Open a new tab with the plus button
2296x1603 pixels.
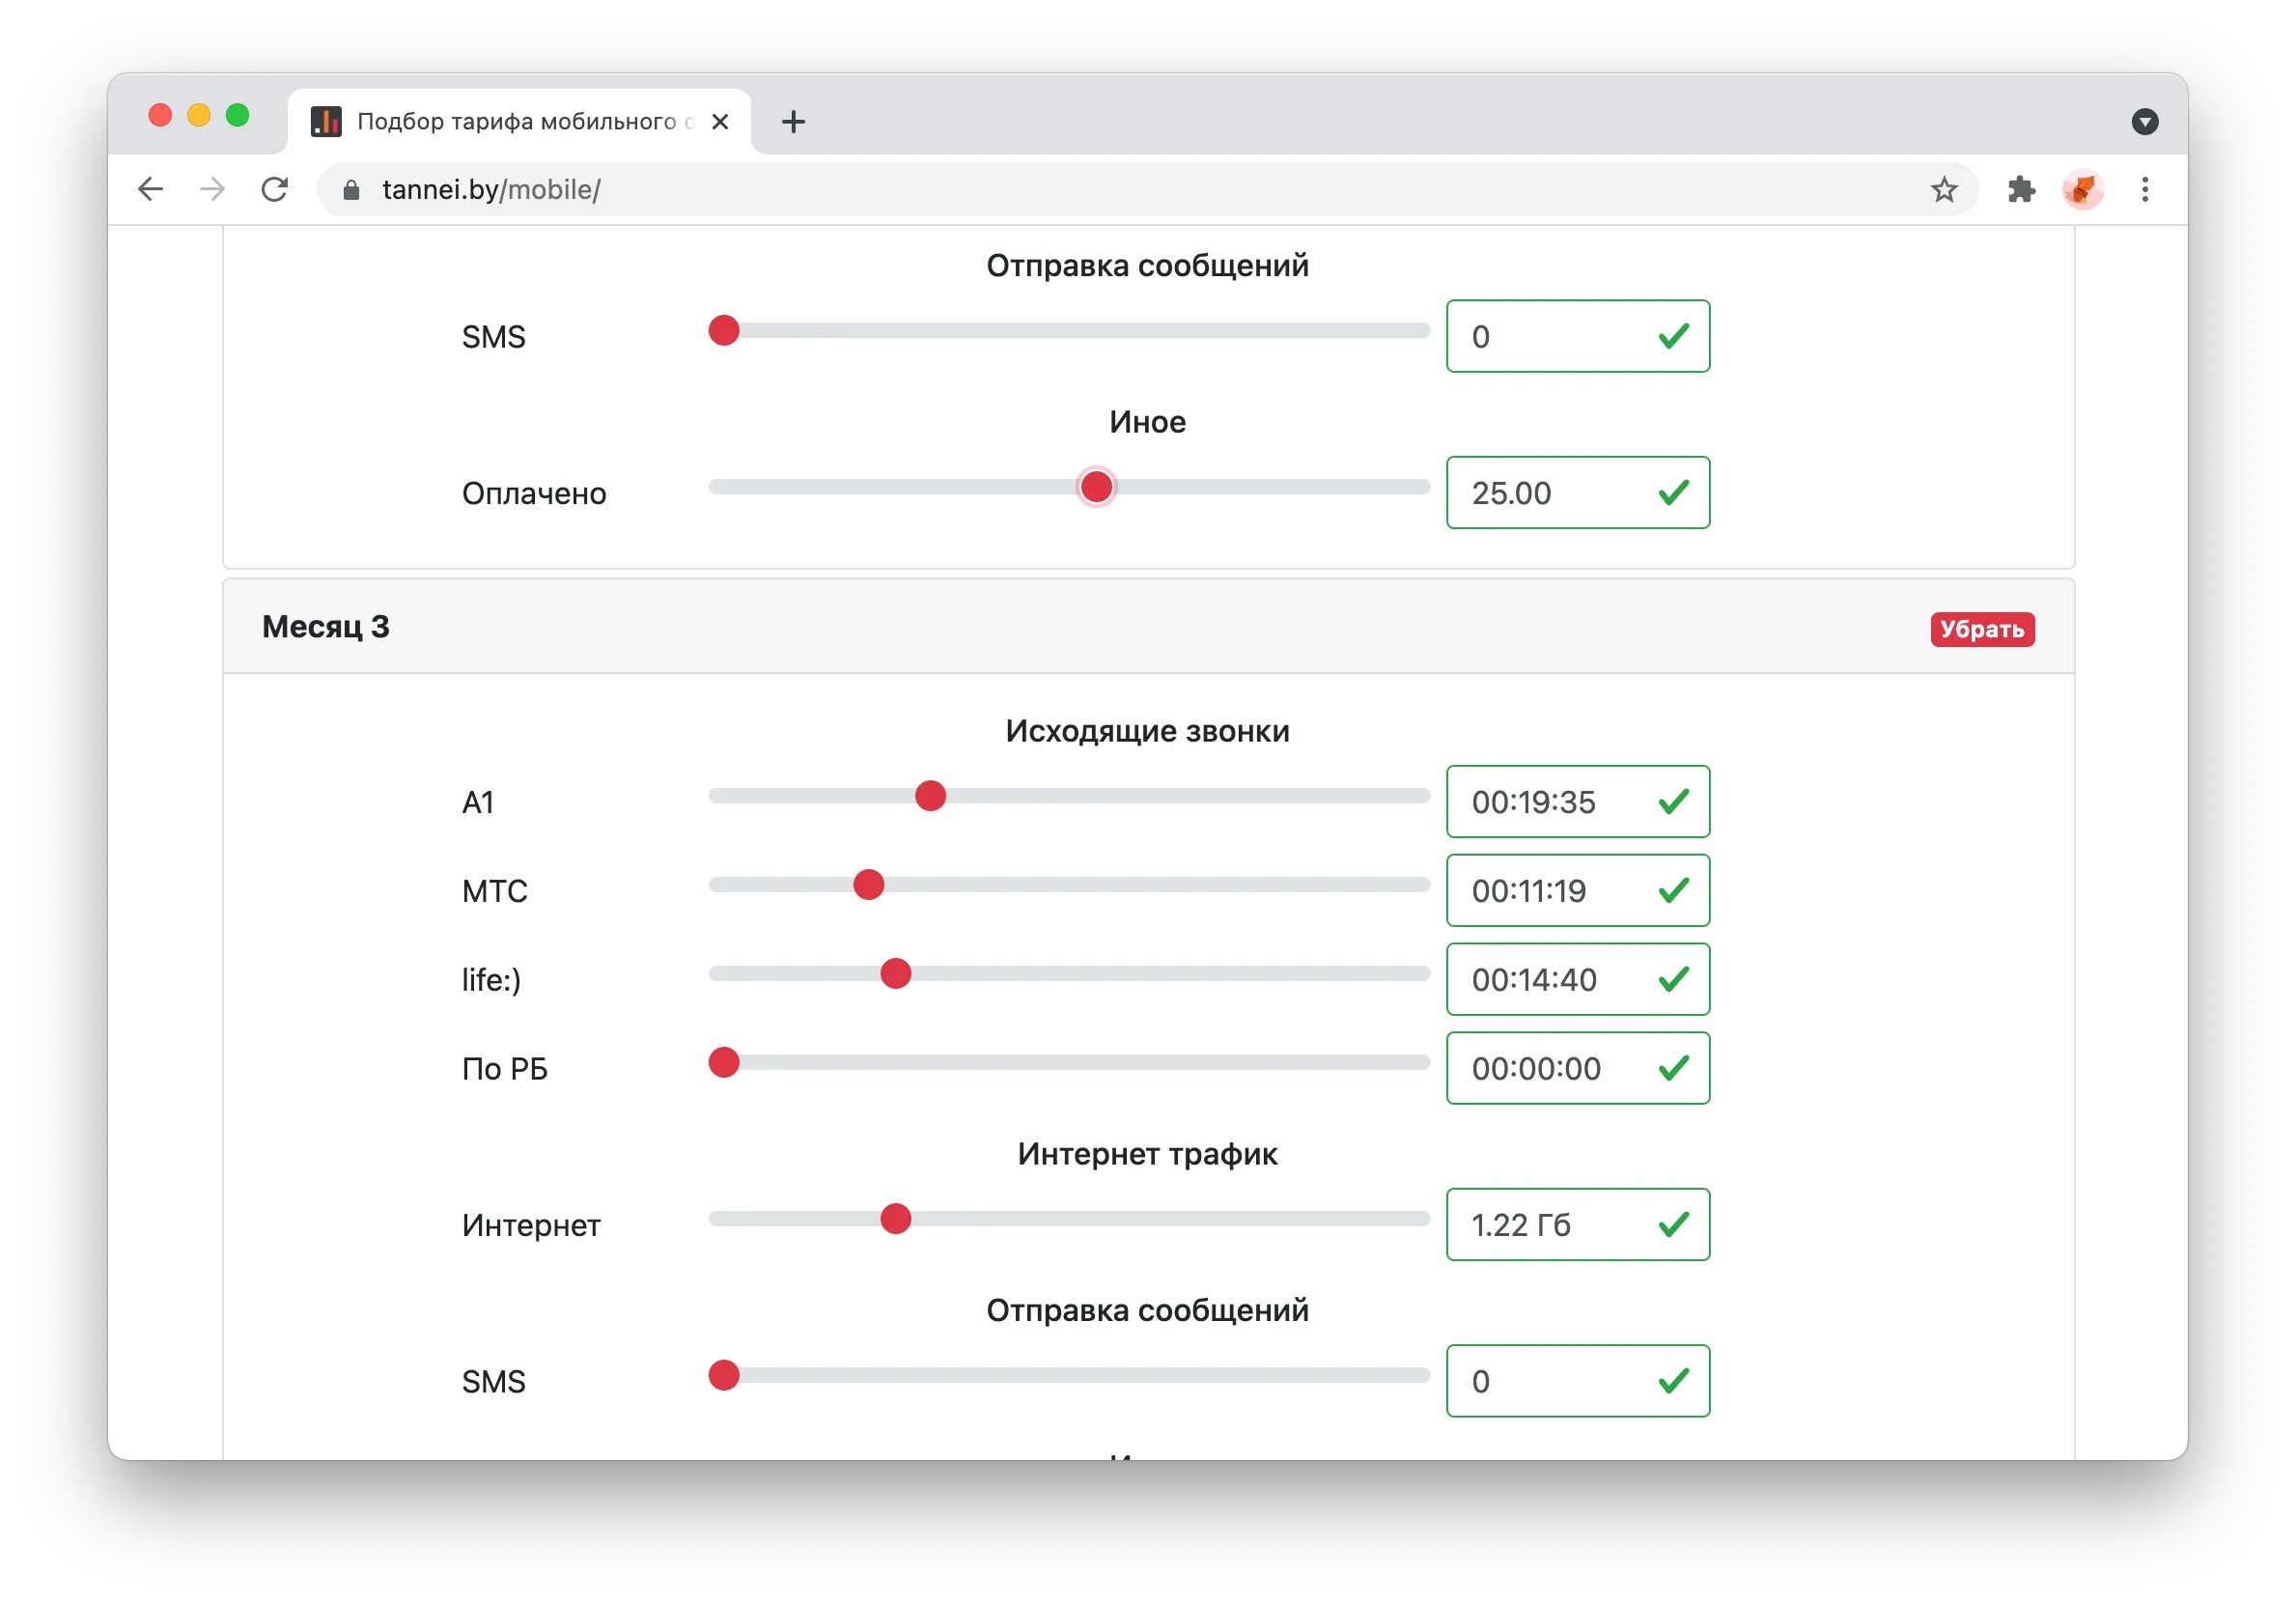(793, 122)
